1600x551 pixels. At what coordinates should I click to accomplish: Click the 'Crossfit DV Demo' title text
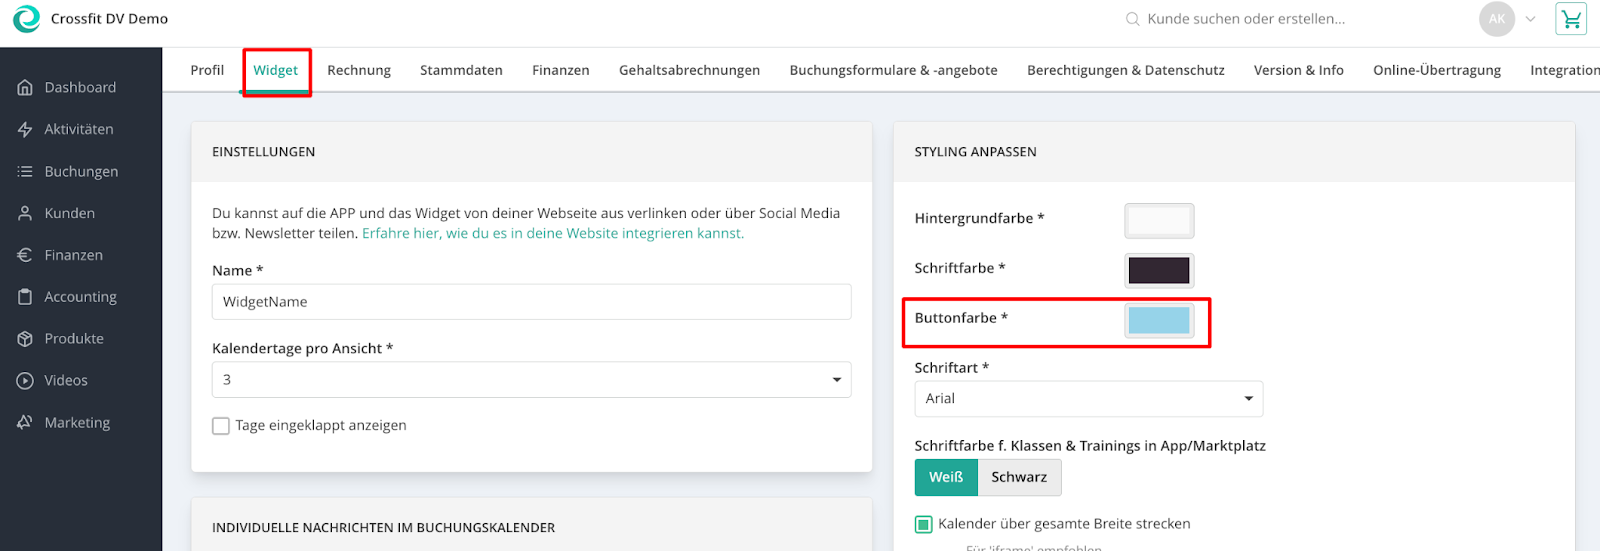tap(109, 19)
